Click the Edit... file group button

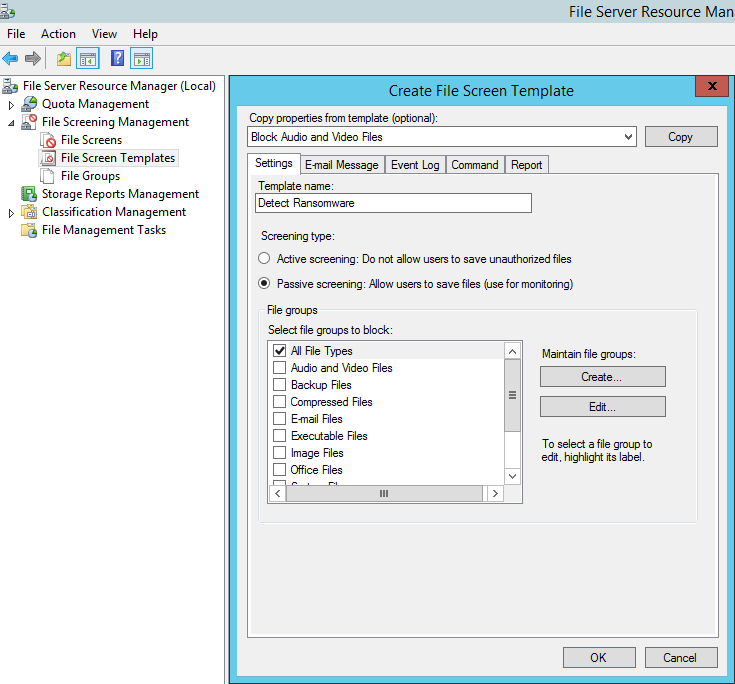[x=602, y=407]
